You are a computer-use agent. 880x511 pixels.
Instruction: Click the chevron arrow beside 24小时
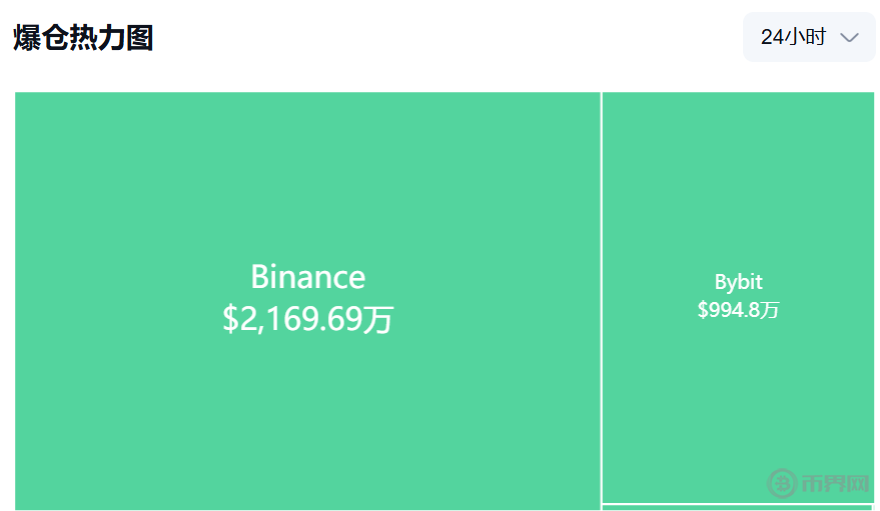pos(850,38)
